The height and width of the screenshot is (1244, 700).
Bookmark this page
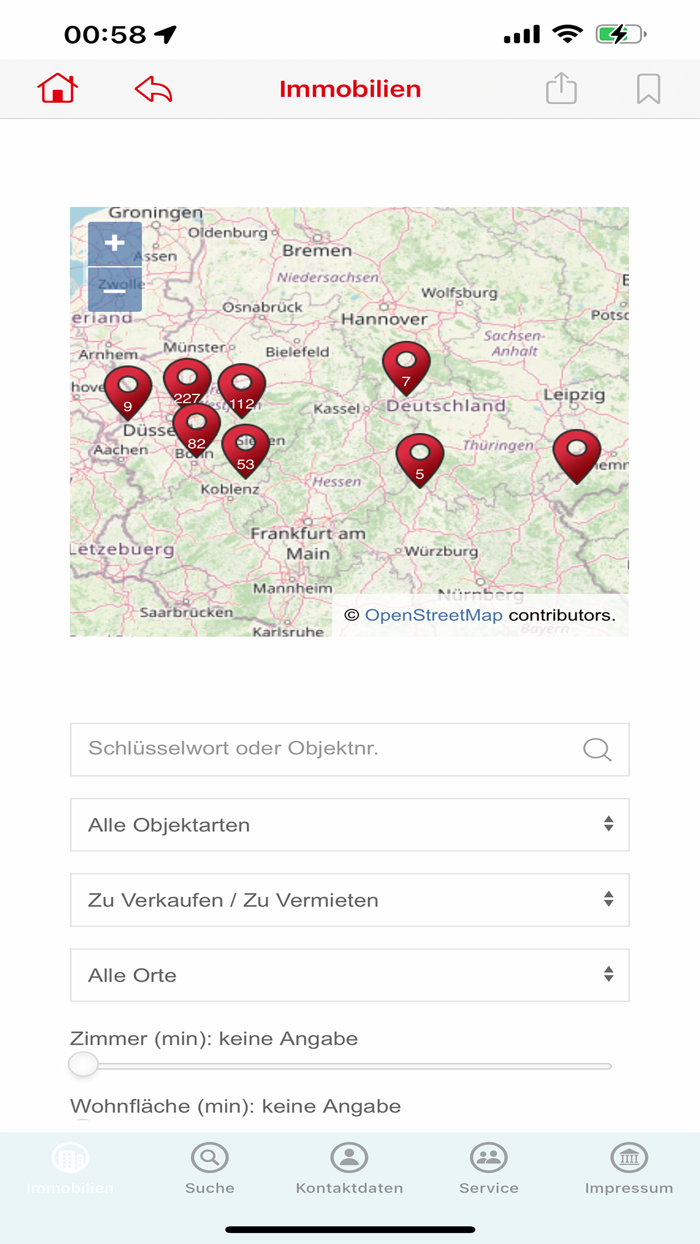(x=648, y=89)
